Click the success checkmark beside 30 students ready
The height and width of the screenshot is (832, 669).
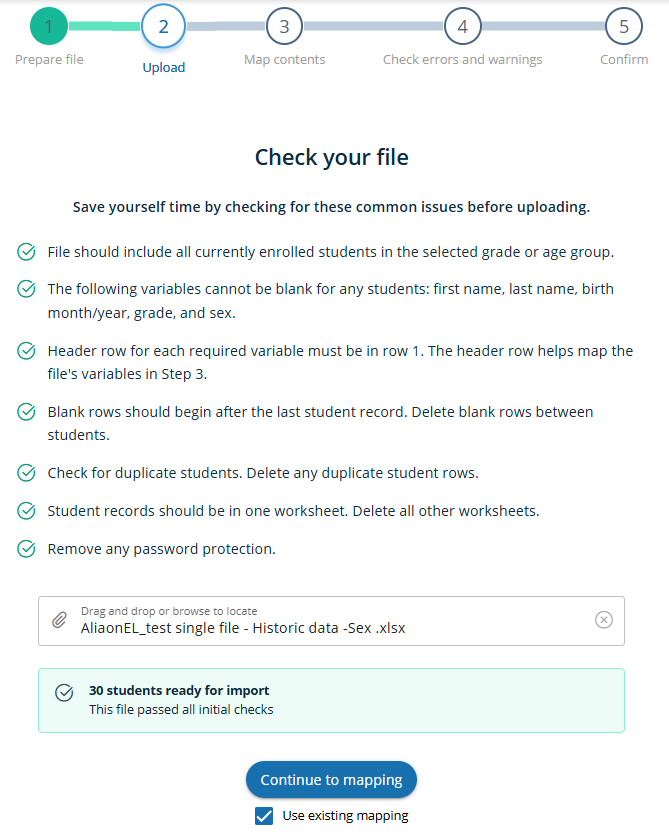coord(64,692)
